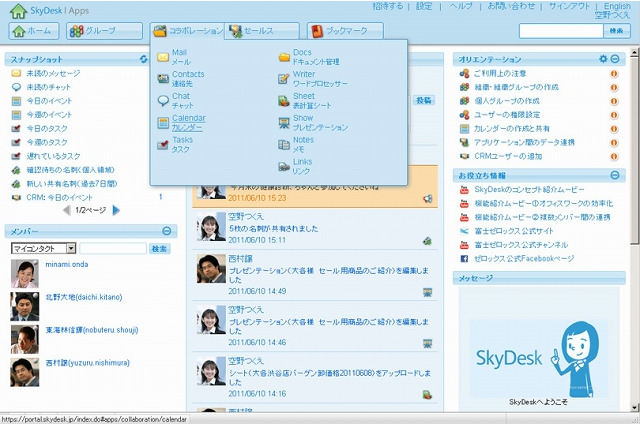Click the SkyDesk Apps home logo
The width and height of the screenshot is (640, 426).
[49, 11]
